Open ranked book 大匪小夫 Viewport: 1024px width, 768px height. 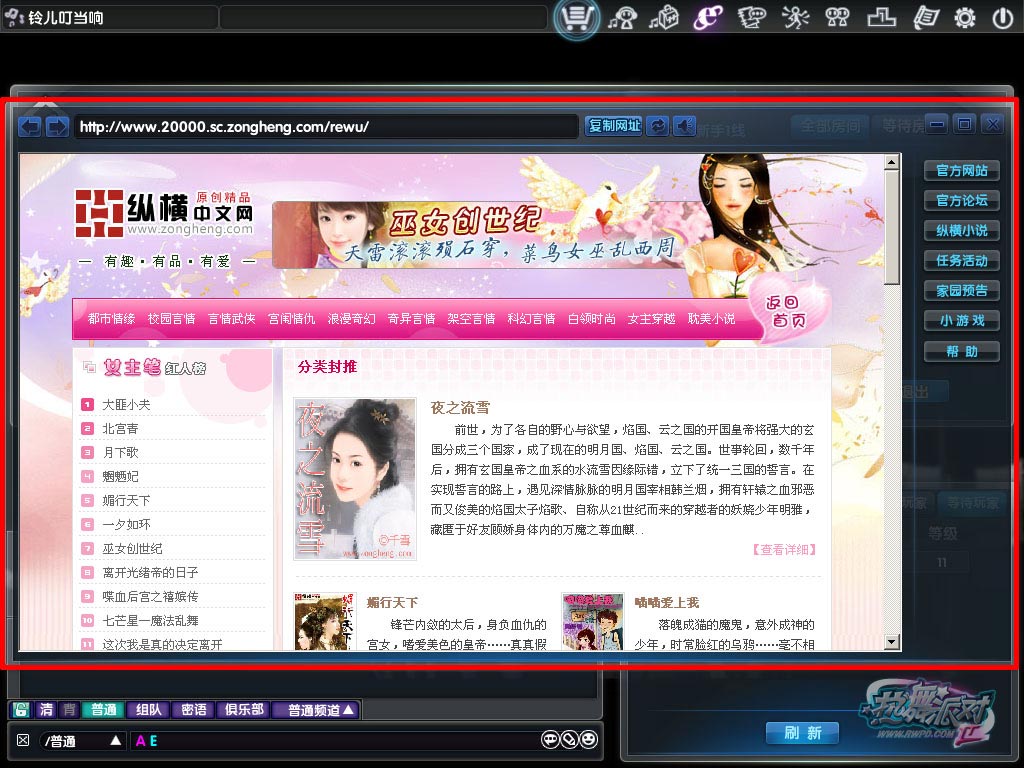[126, 405]
